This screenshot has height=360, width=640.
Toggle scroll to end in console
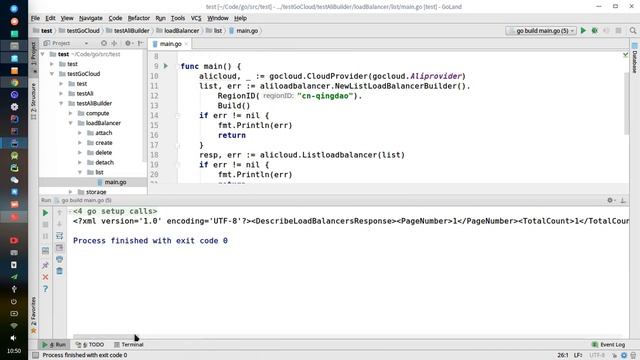60,247
